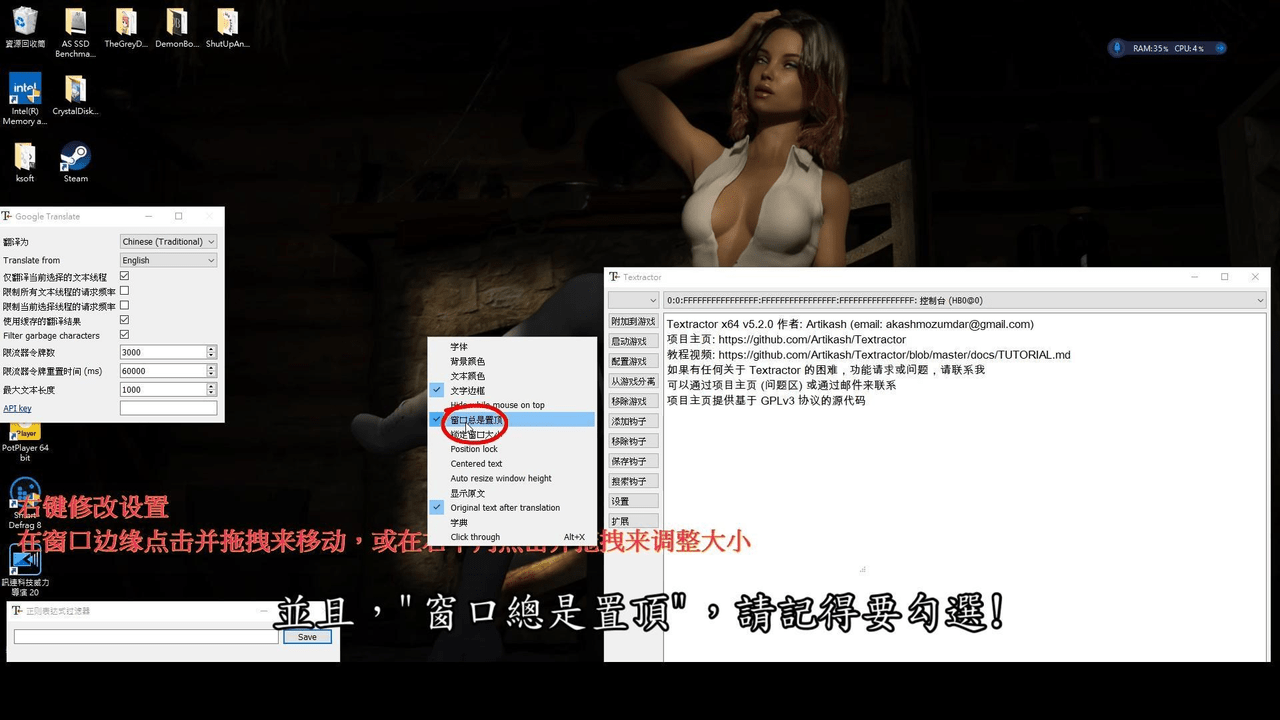Select Click through menu entry
This screenshot has width=1280, height=720.
(x=475, y=537)
